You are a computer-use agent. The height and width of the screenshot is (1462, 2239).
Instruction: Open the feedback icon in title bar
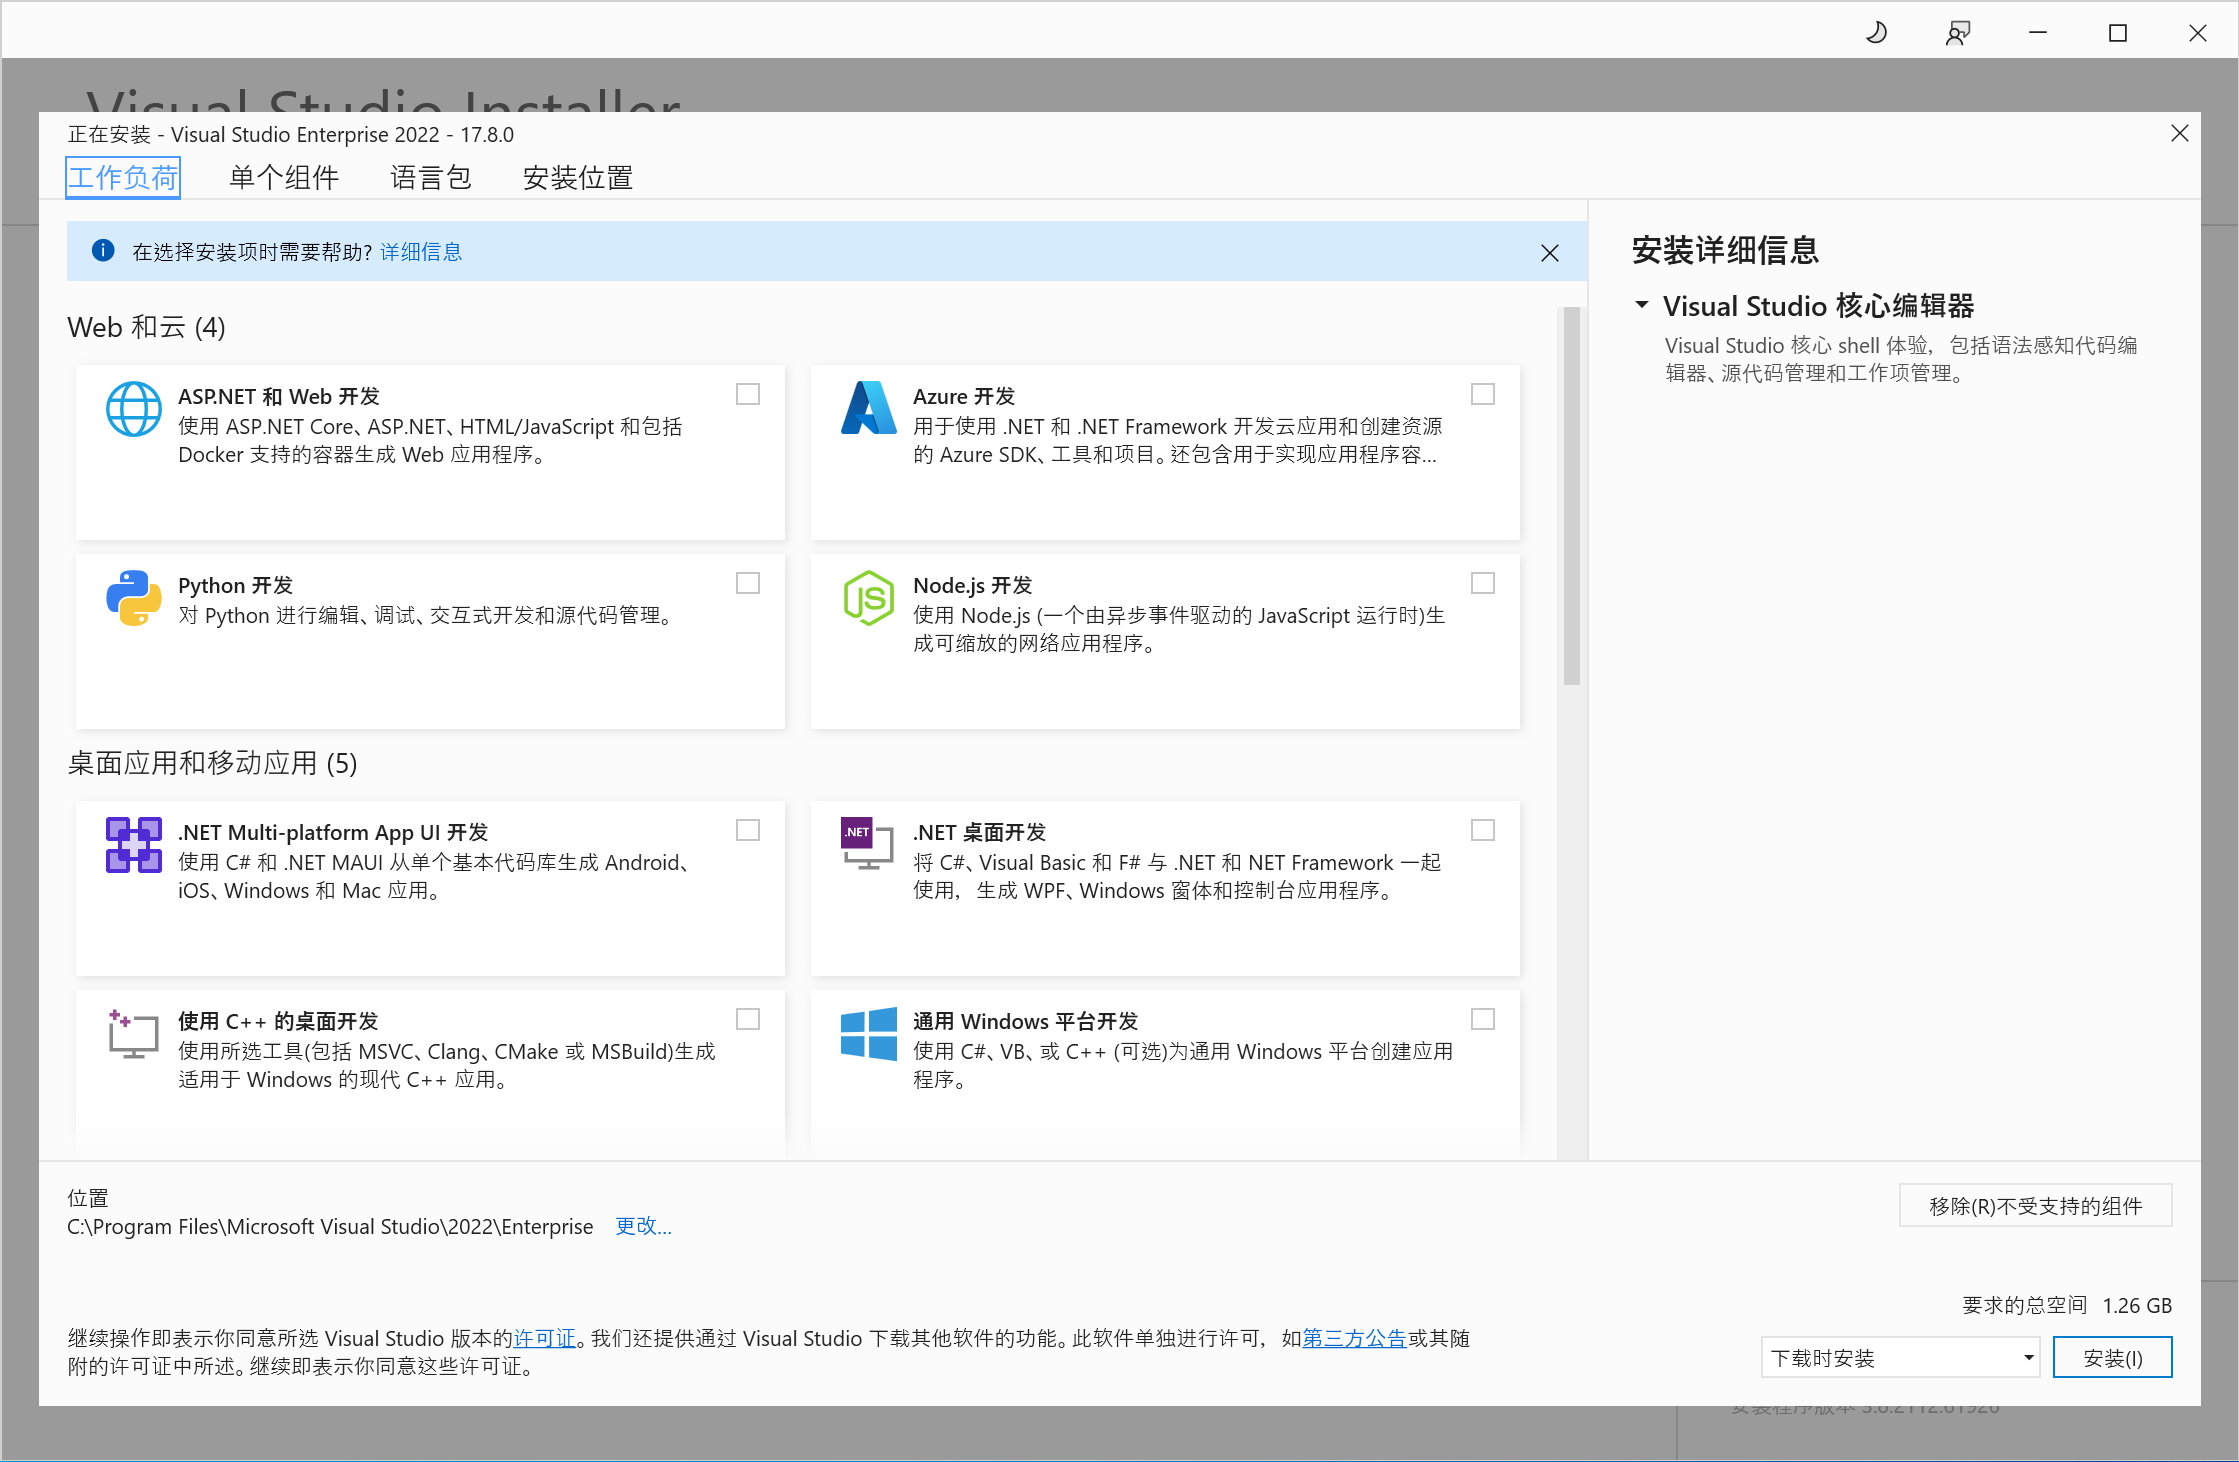(x=1958, y=33)
